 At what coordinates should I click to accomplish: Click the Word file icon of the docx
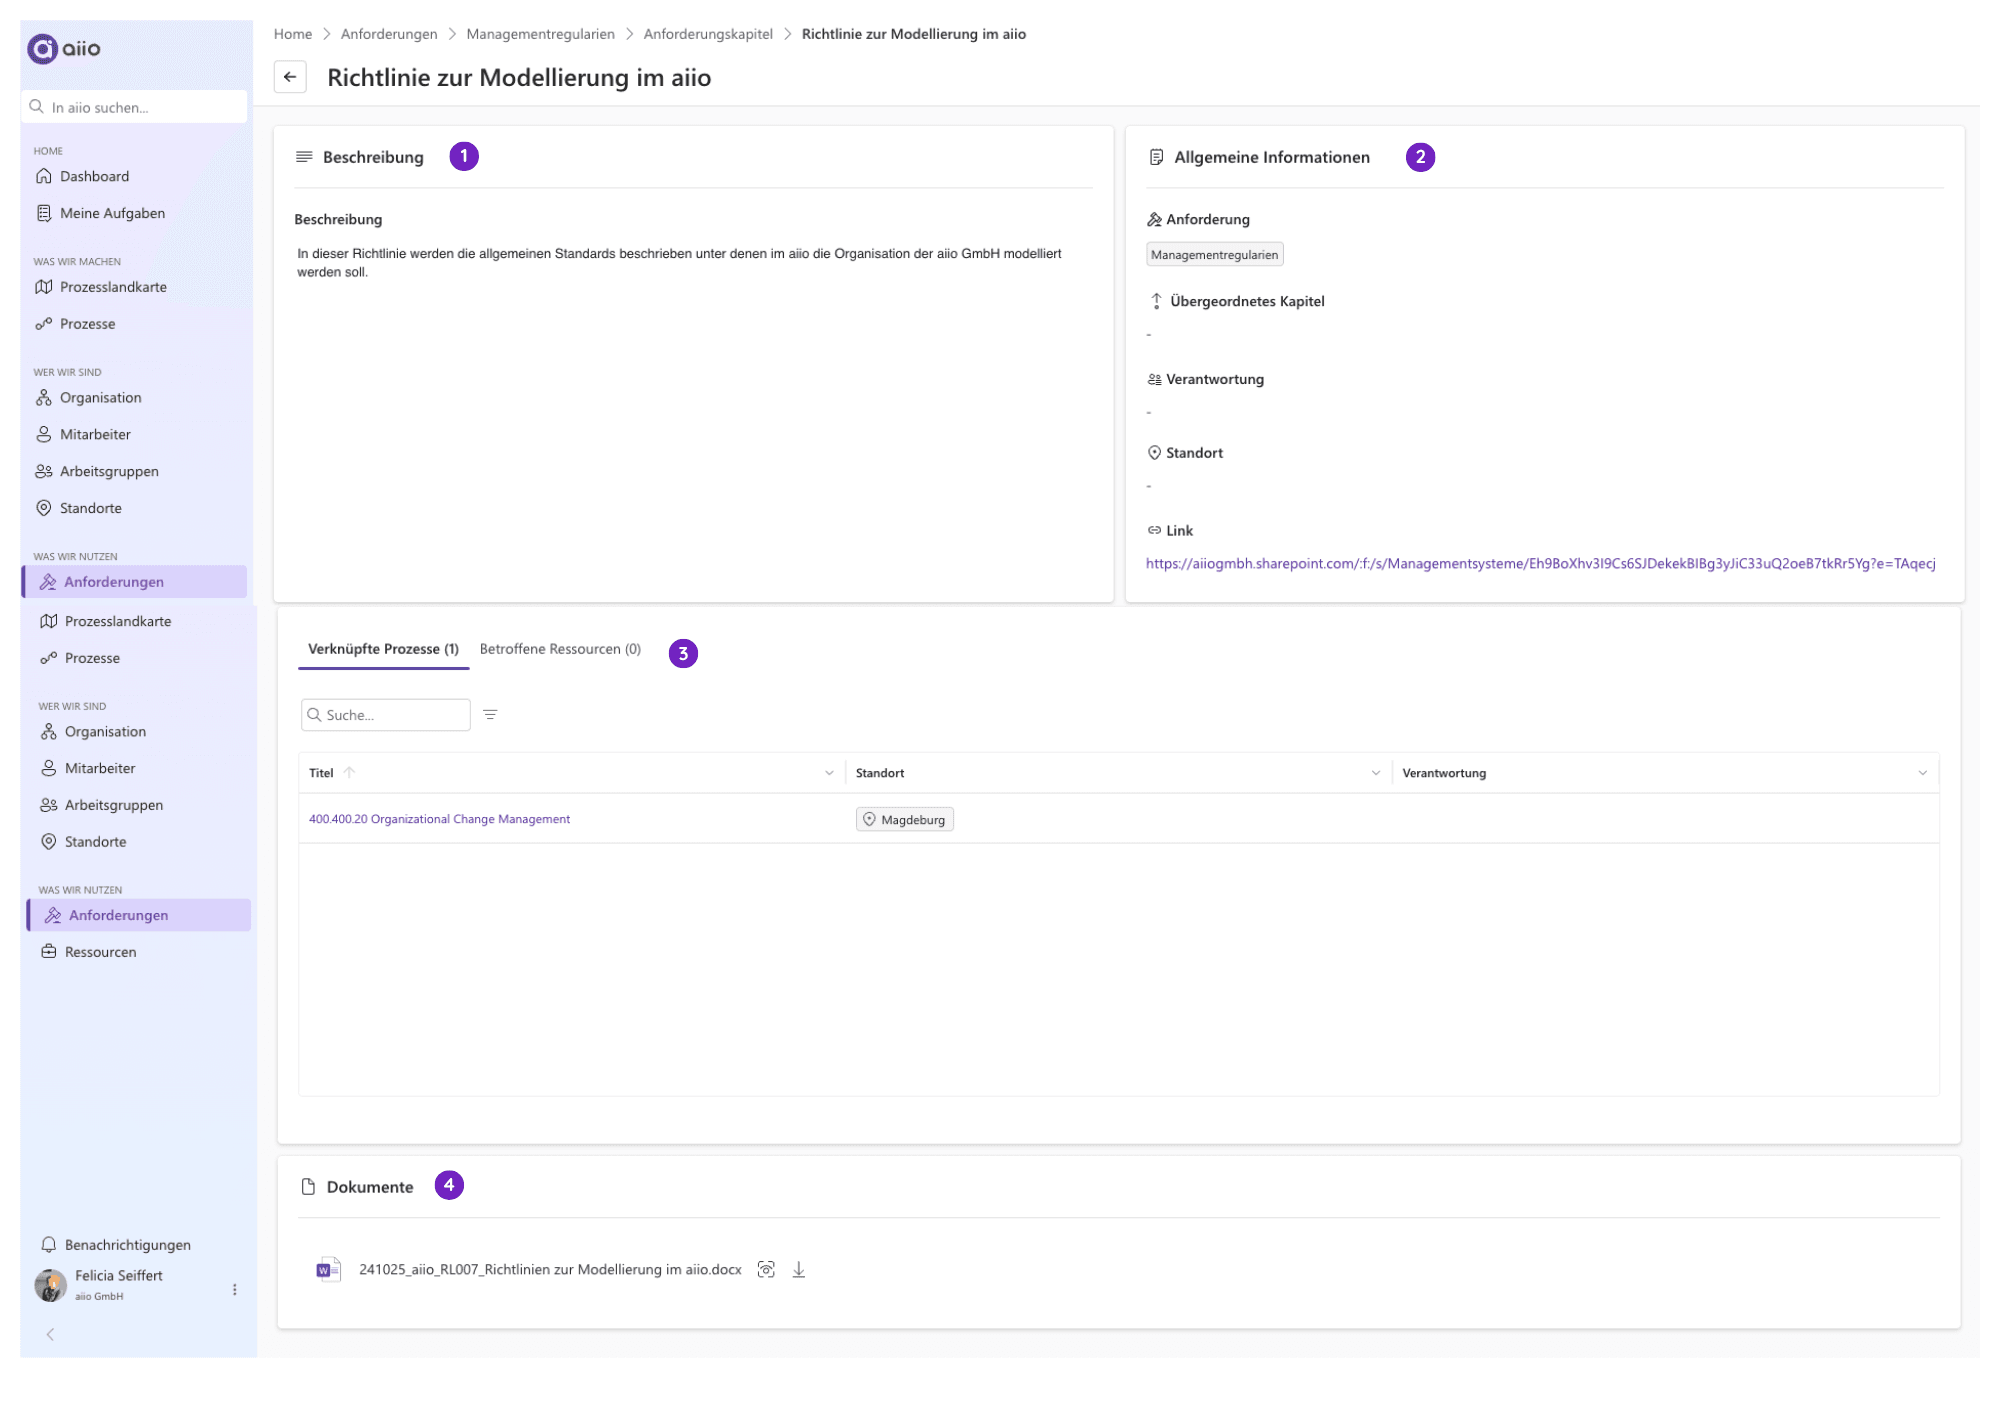[x=328, y=1270]
